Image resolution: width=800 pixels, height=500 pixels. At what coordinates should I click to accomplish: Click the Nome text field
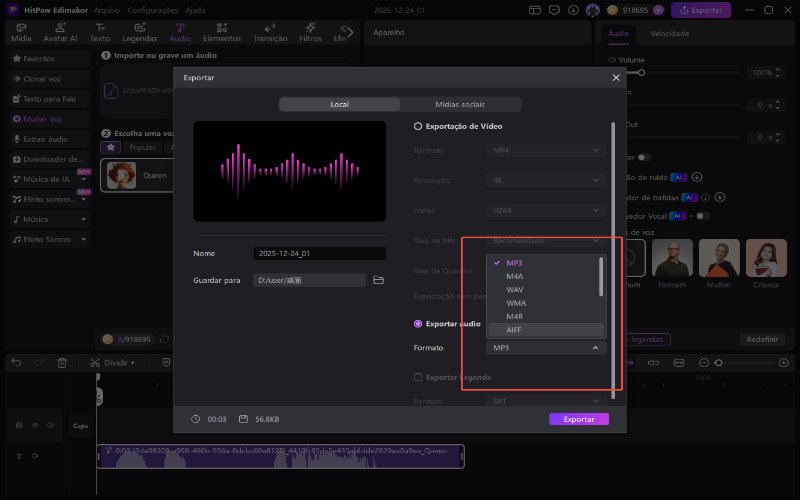(x=318, y=254)
